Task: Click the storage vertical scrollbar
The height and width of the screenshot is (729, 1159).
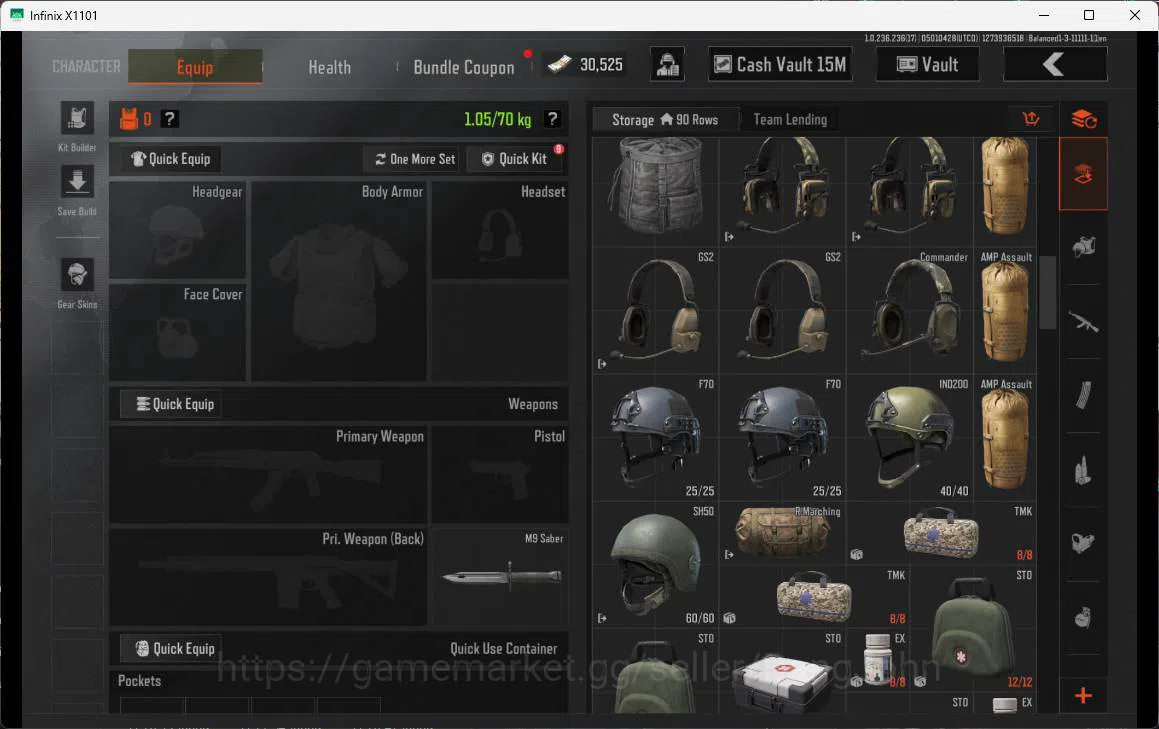Action: 1047,292
